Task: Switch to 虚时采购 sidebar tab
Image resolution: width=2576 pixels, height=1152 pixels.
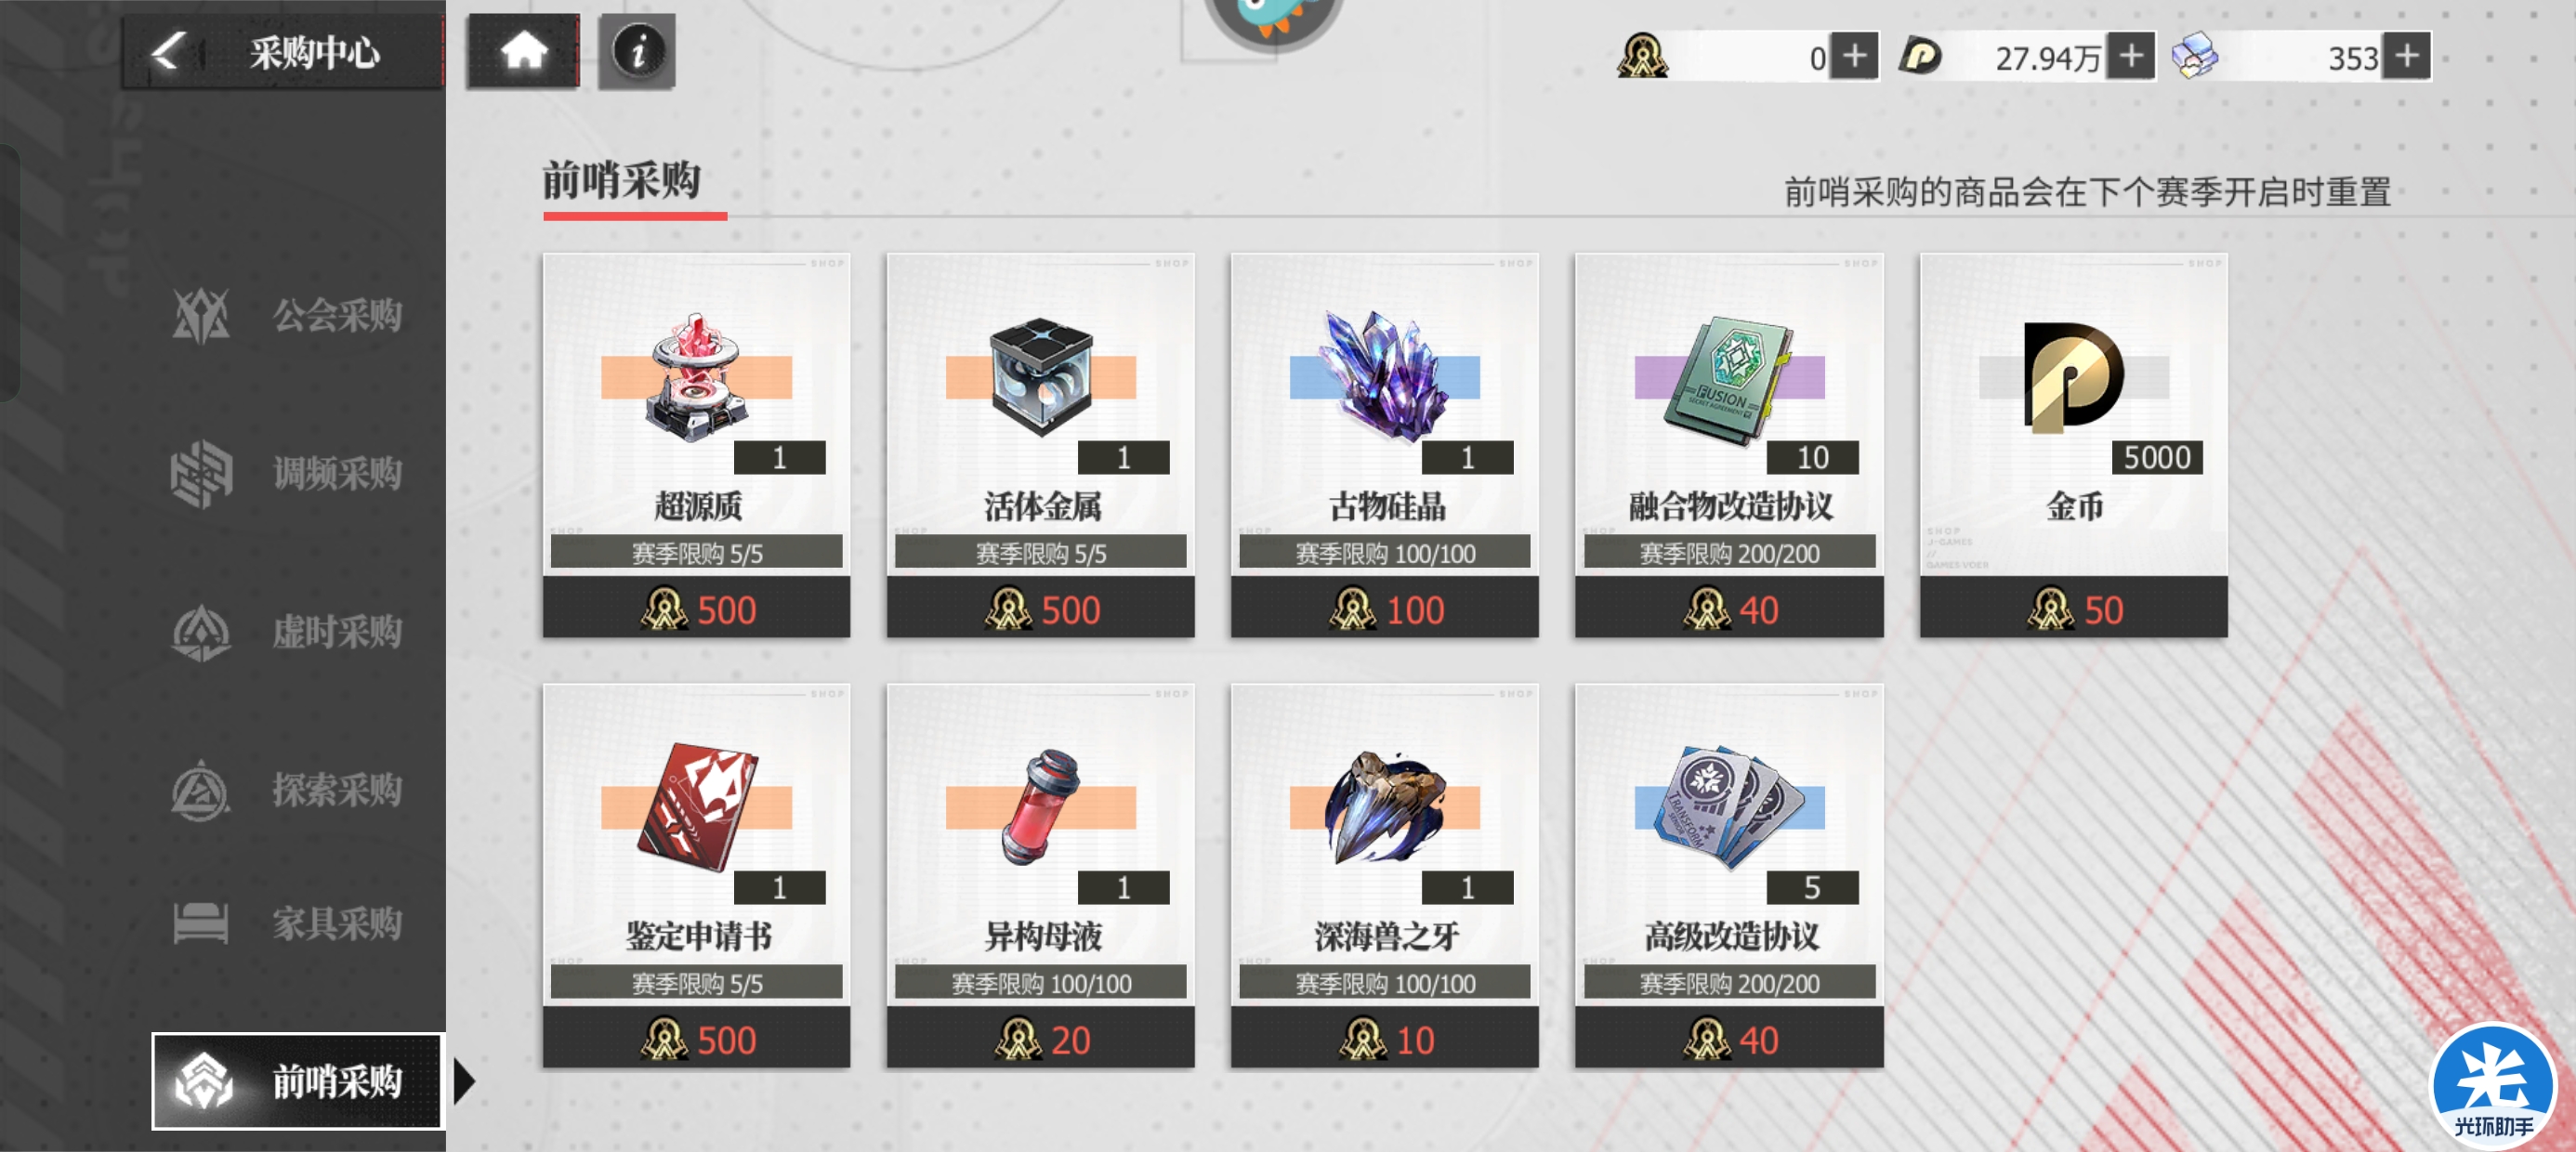Action: [x=290, y=632]
